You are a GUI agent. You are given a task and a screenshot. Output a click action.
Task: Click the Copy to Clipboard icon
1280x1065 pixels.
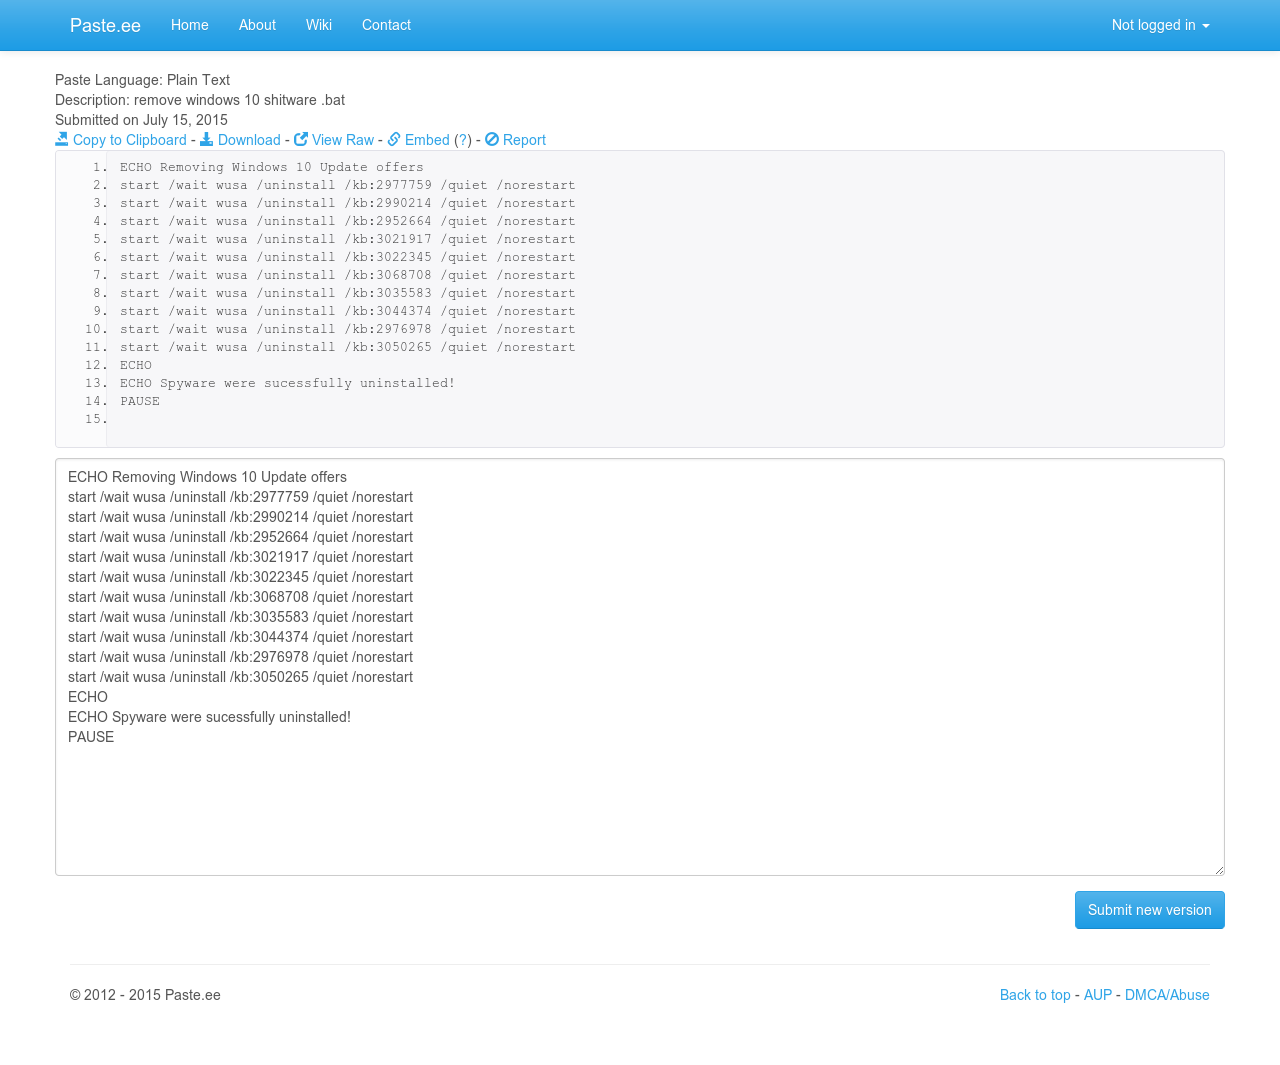click(x=62, y=139)
